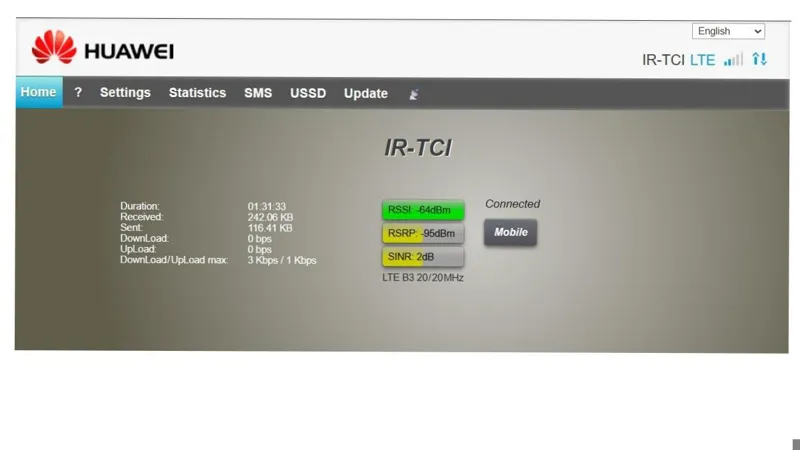Viewport: 800px width, 450px height.
Task: Select the USSD menu item
Action: (x=308, y=93)
